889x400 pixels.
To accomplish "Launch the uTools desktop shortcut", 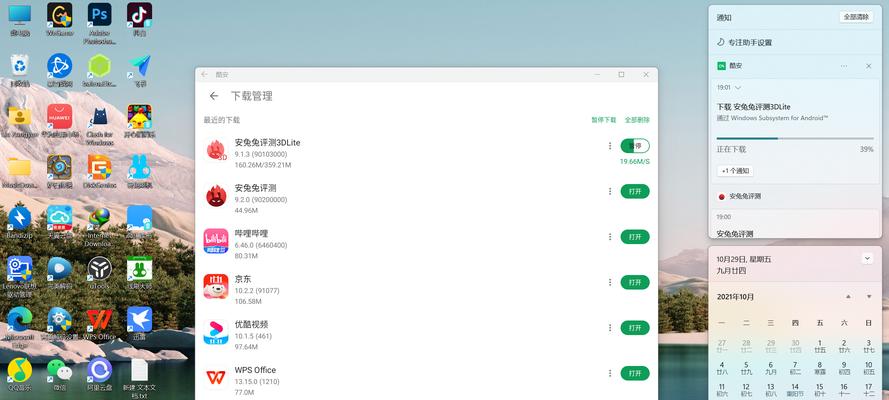I will tap(100, 269).
